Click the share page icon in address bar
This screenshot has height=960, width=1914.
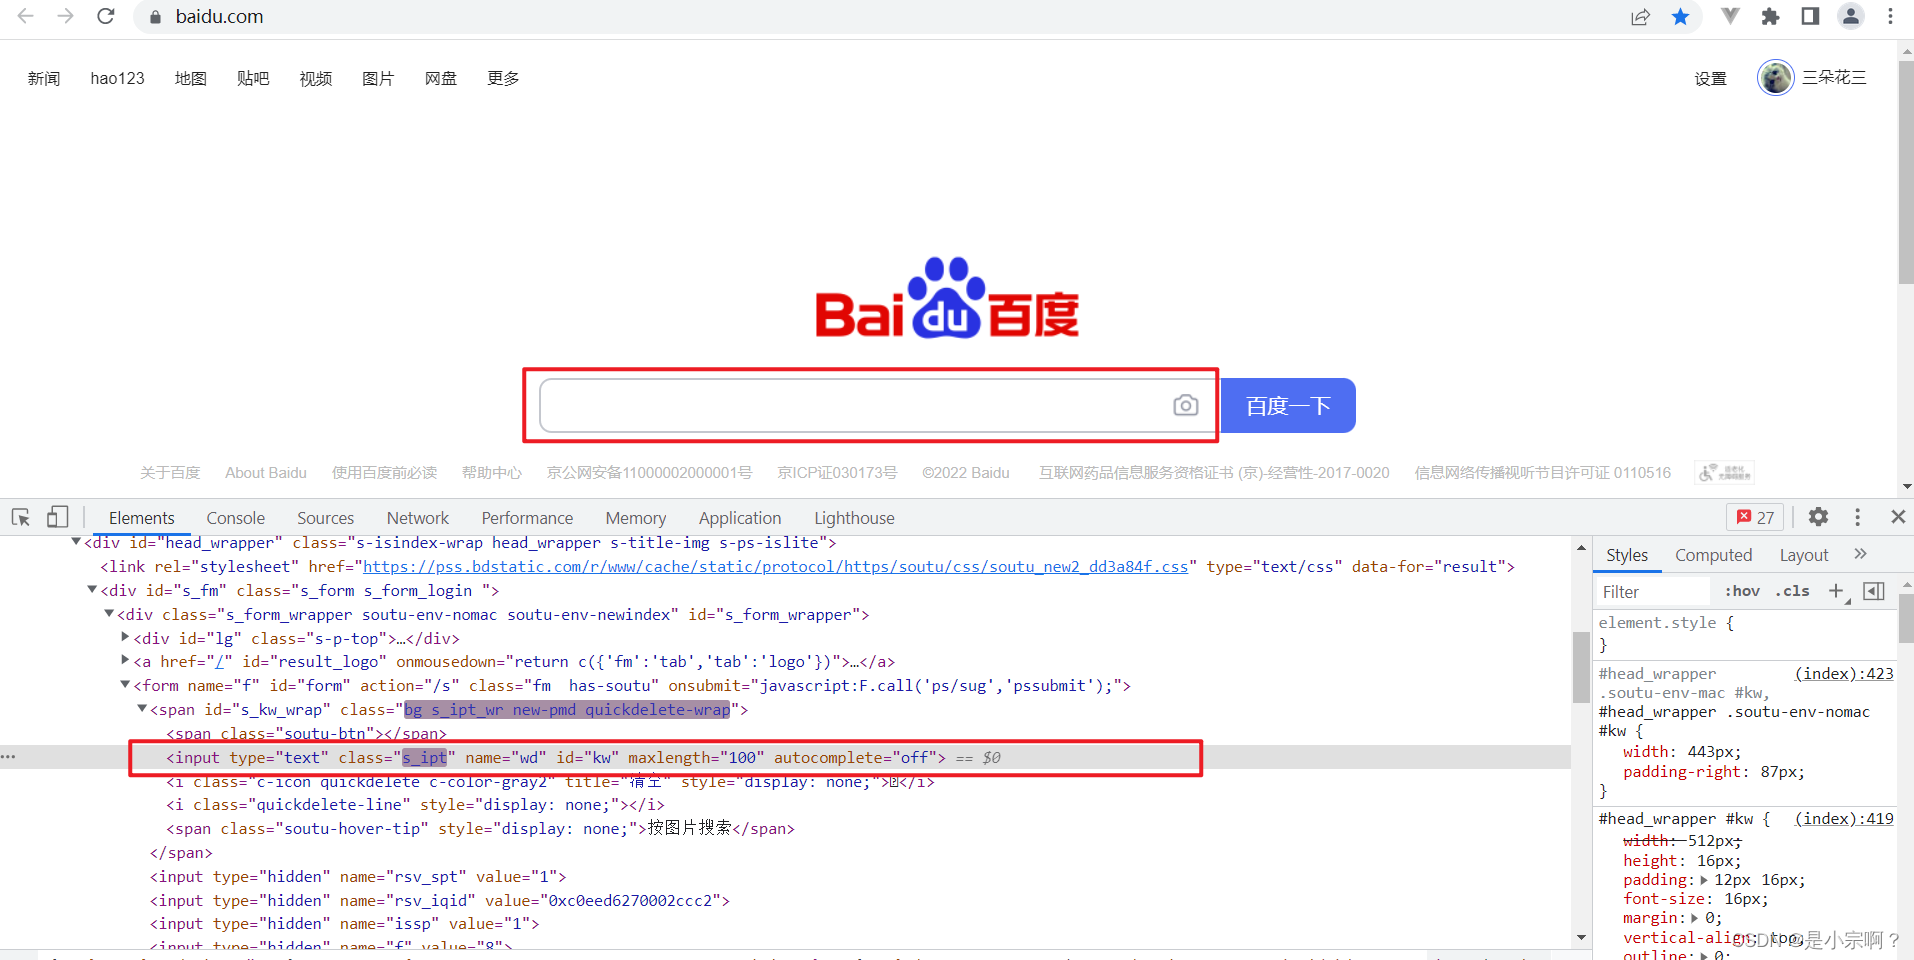(x=1640, y=16)
